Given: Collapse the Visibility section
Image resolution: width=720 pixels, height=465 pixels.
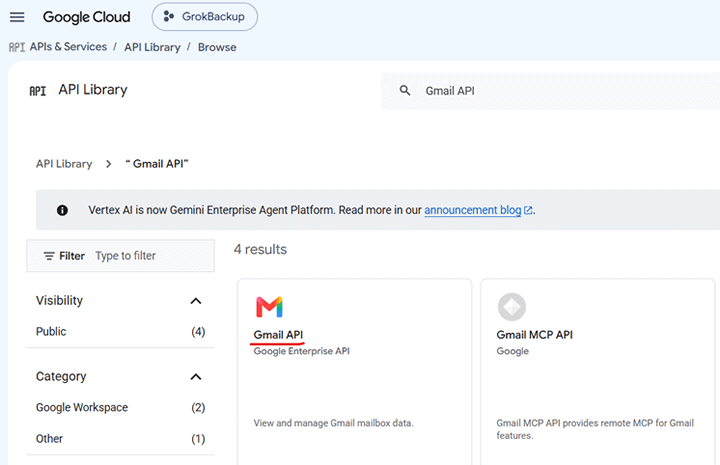Looking at the screenshot, I should click(x=196, y=301).
